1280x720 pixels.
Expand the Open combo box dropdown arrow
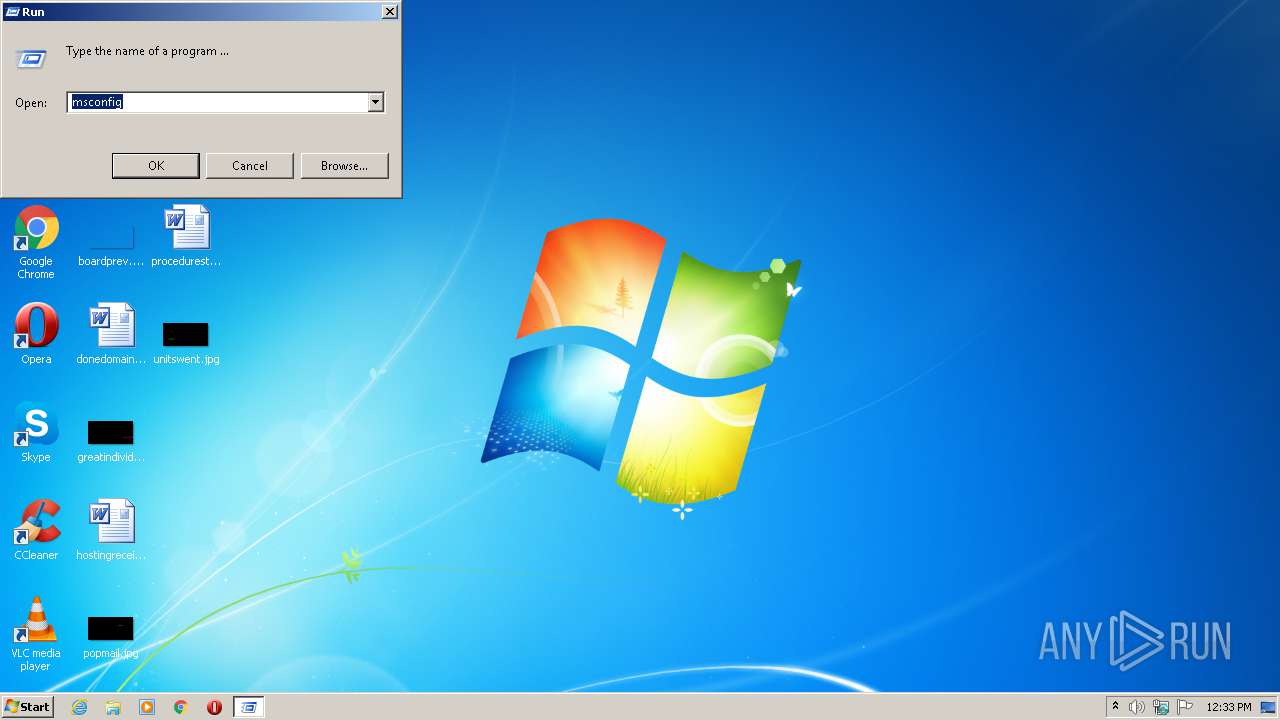[375, 102]
